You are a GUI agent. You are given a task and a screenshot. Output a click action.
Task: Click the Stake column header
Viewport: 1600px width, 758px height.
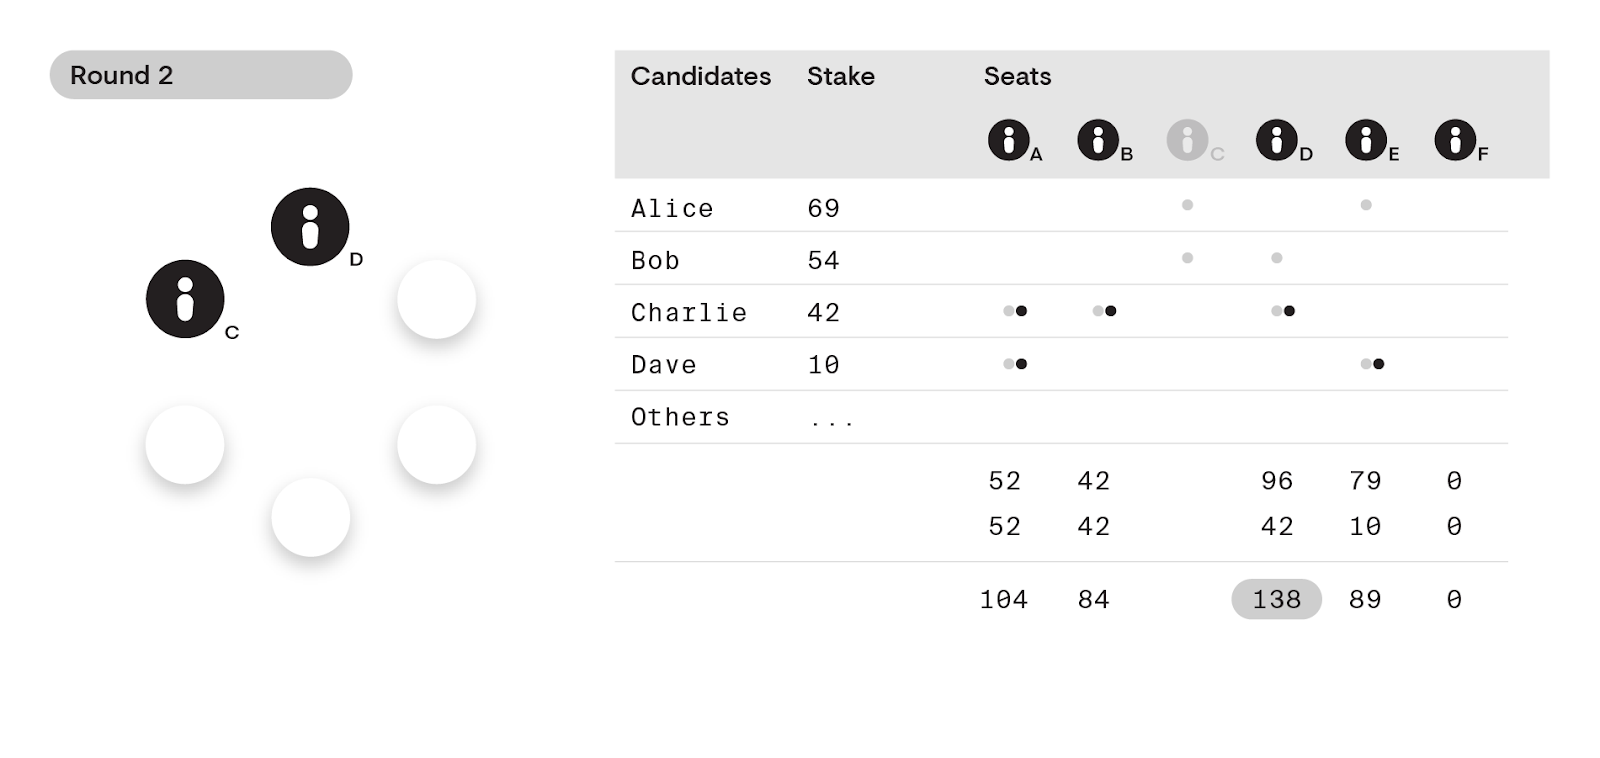[841, 76]
